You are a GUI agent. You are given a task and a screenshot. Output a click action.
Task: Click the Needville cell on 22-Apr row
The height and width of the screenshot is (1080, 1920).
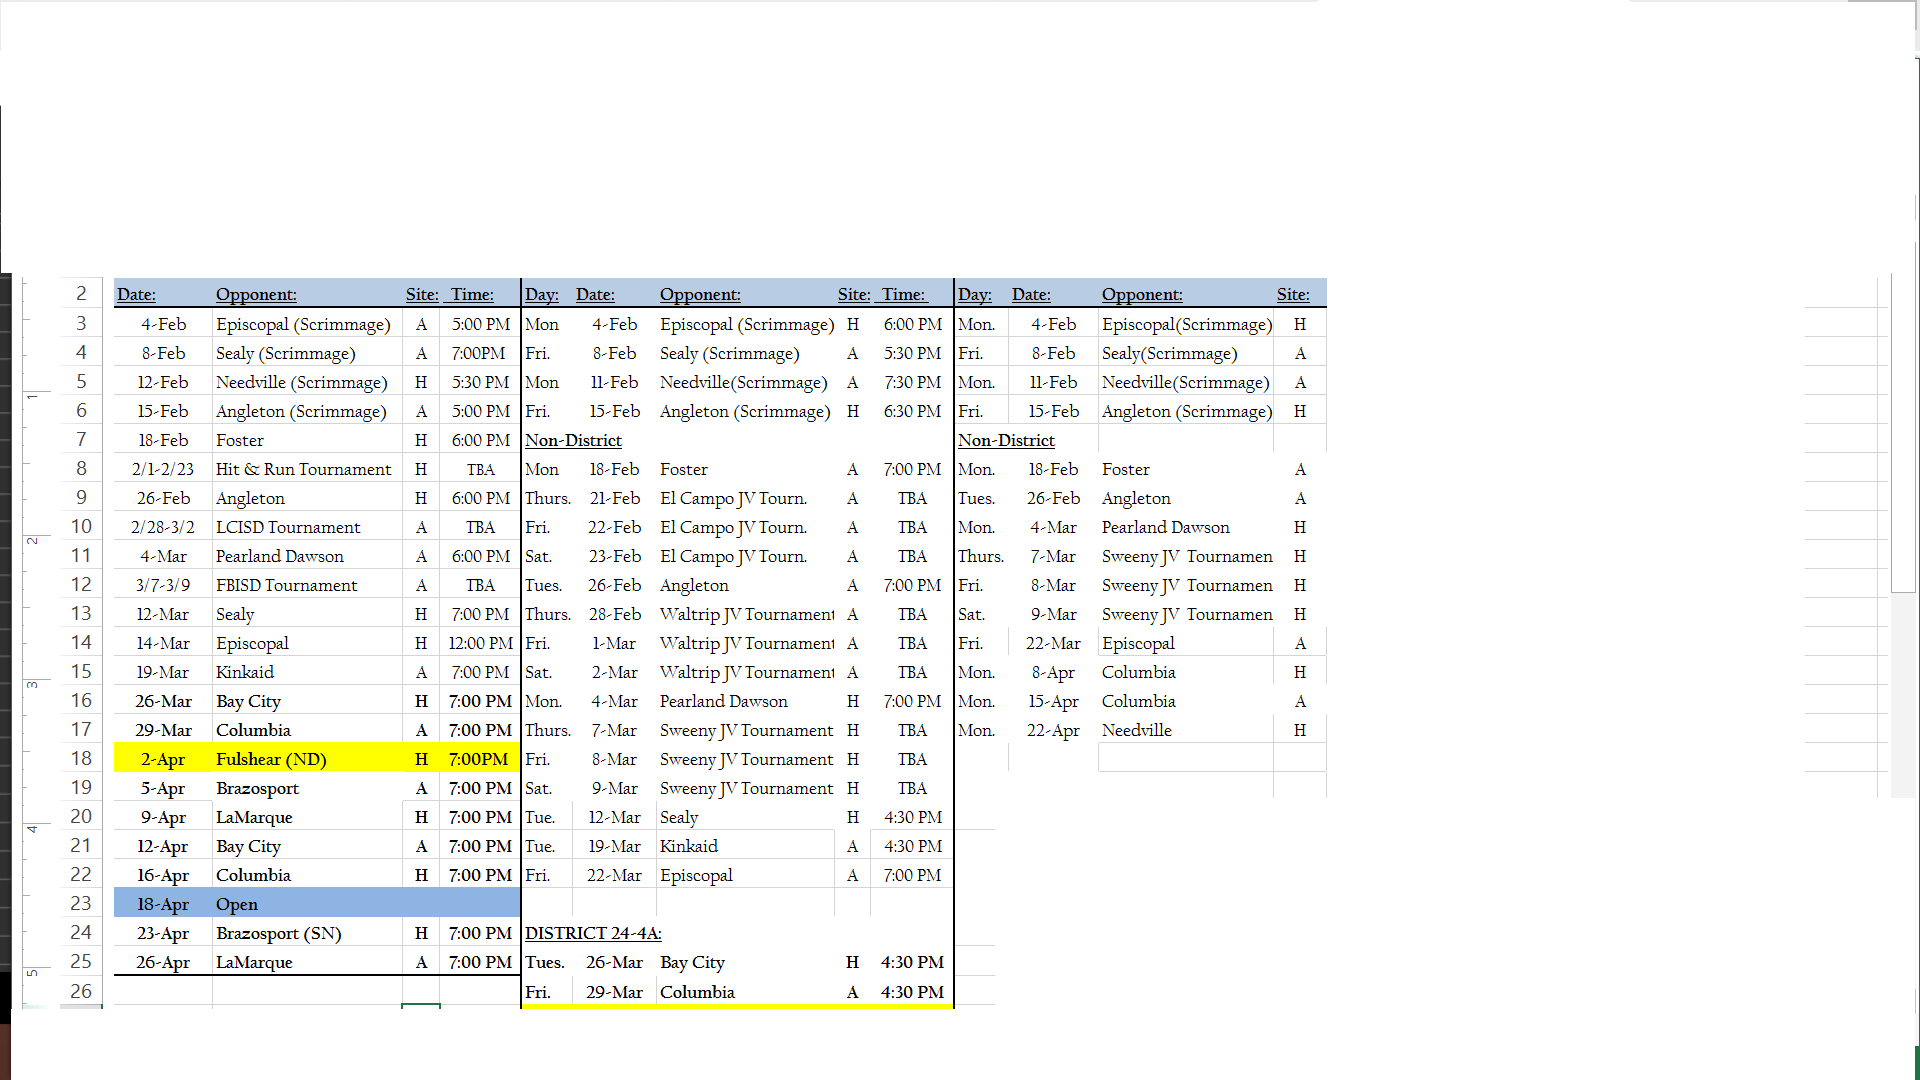pos(1136,730)
